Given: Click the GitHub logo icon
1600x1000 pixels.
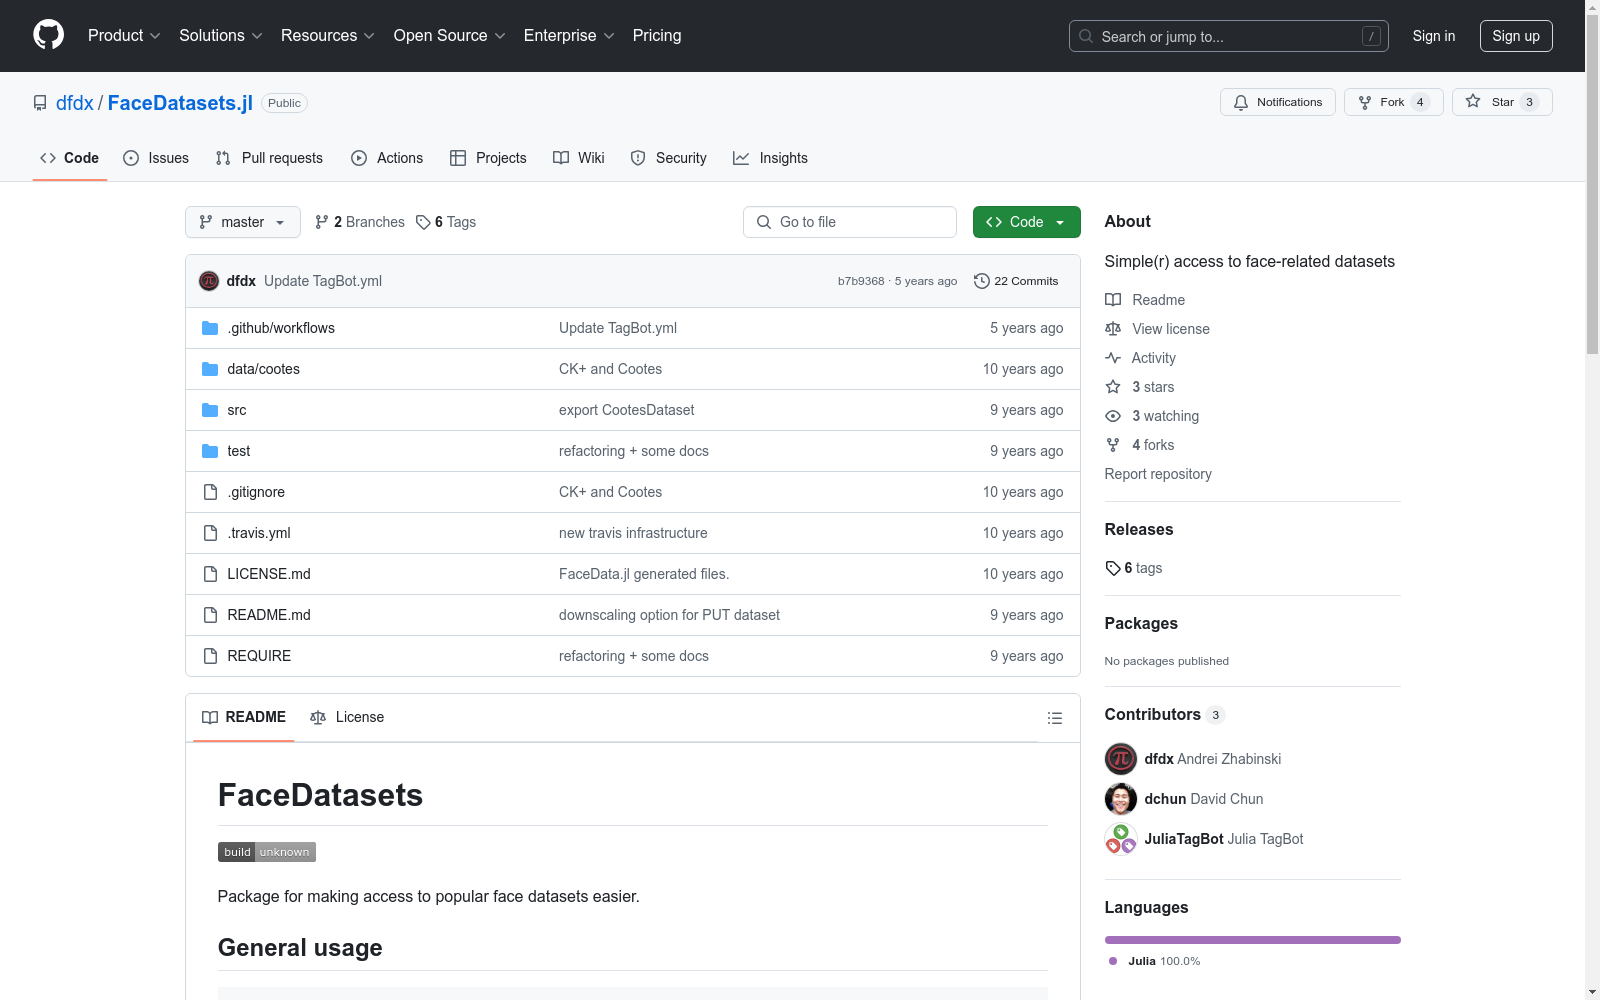Looking at the screenshot, I should [48, 35].
